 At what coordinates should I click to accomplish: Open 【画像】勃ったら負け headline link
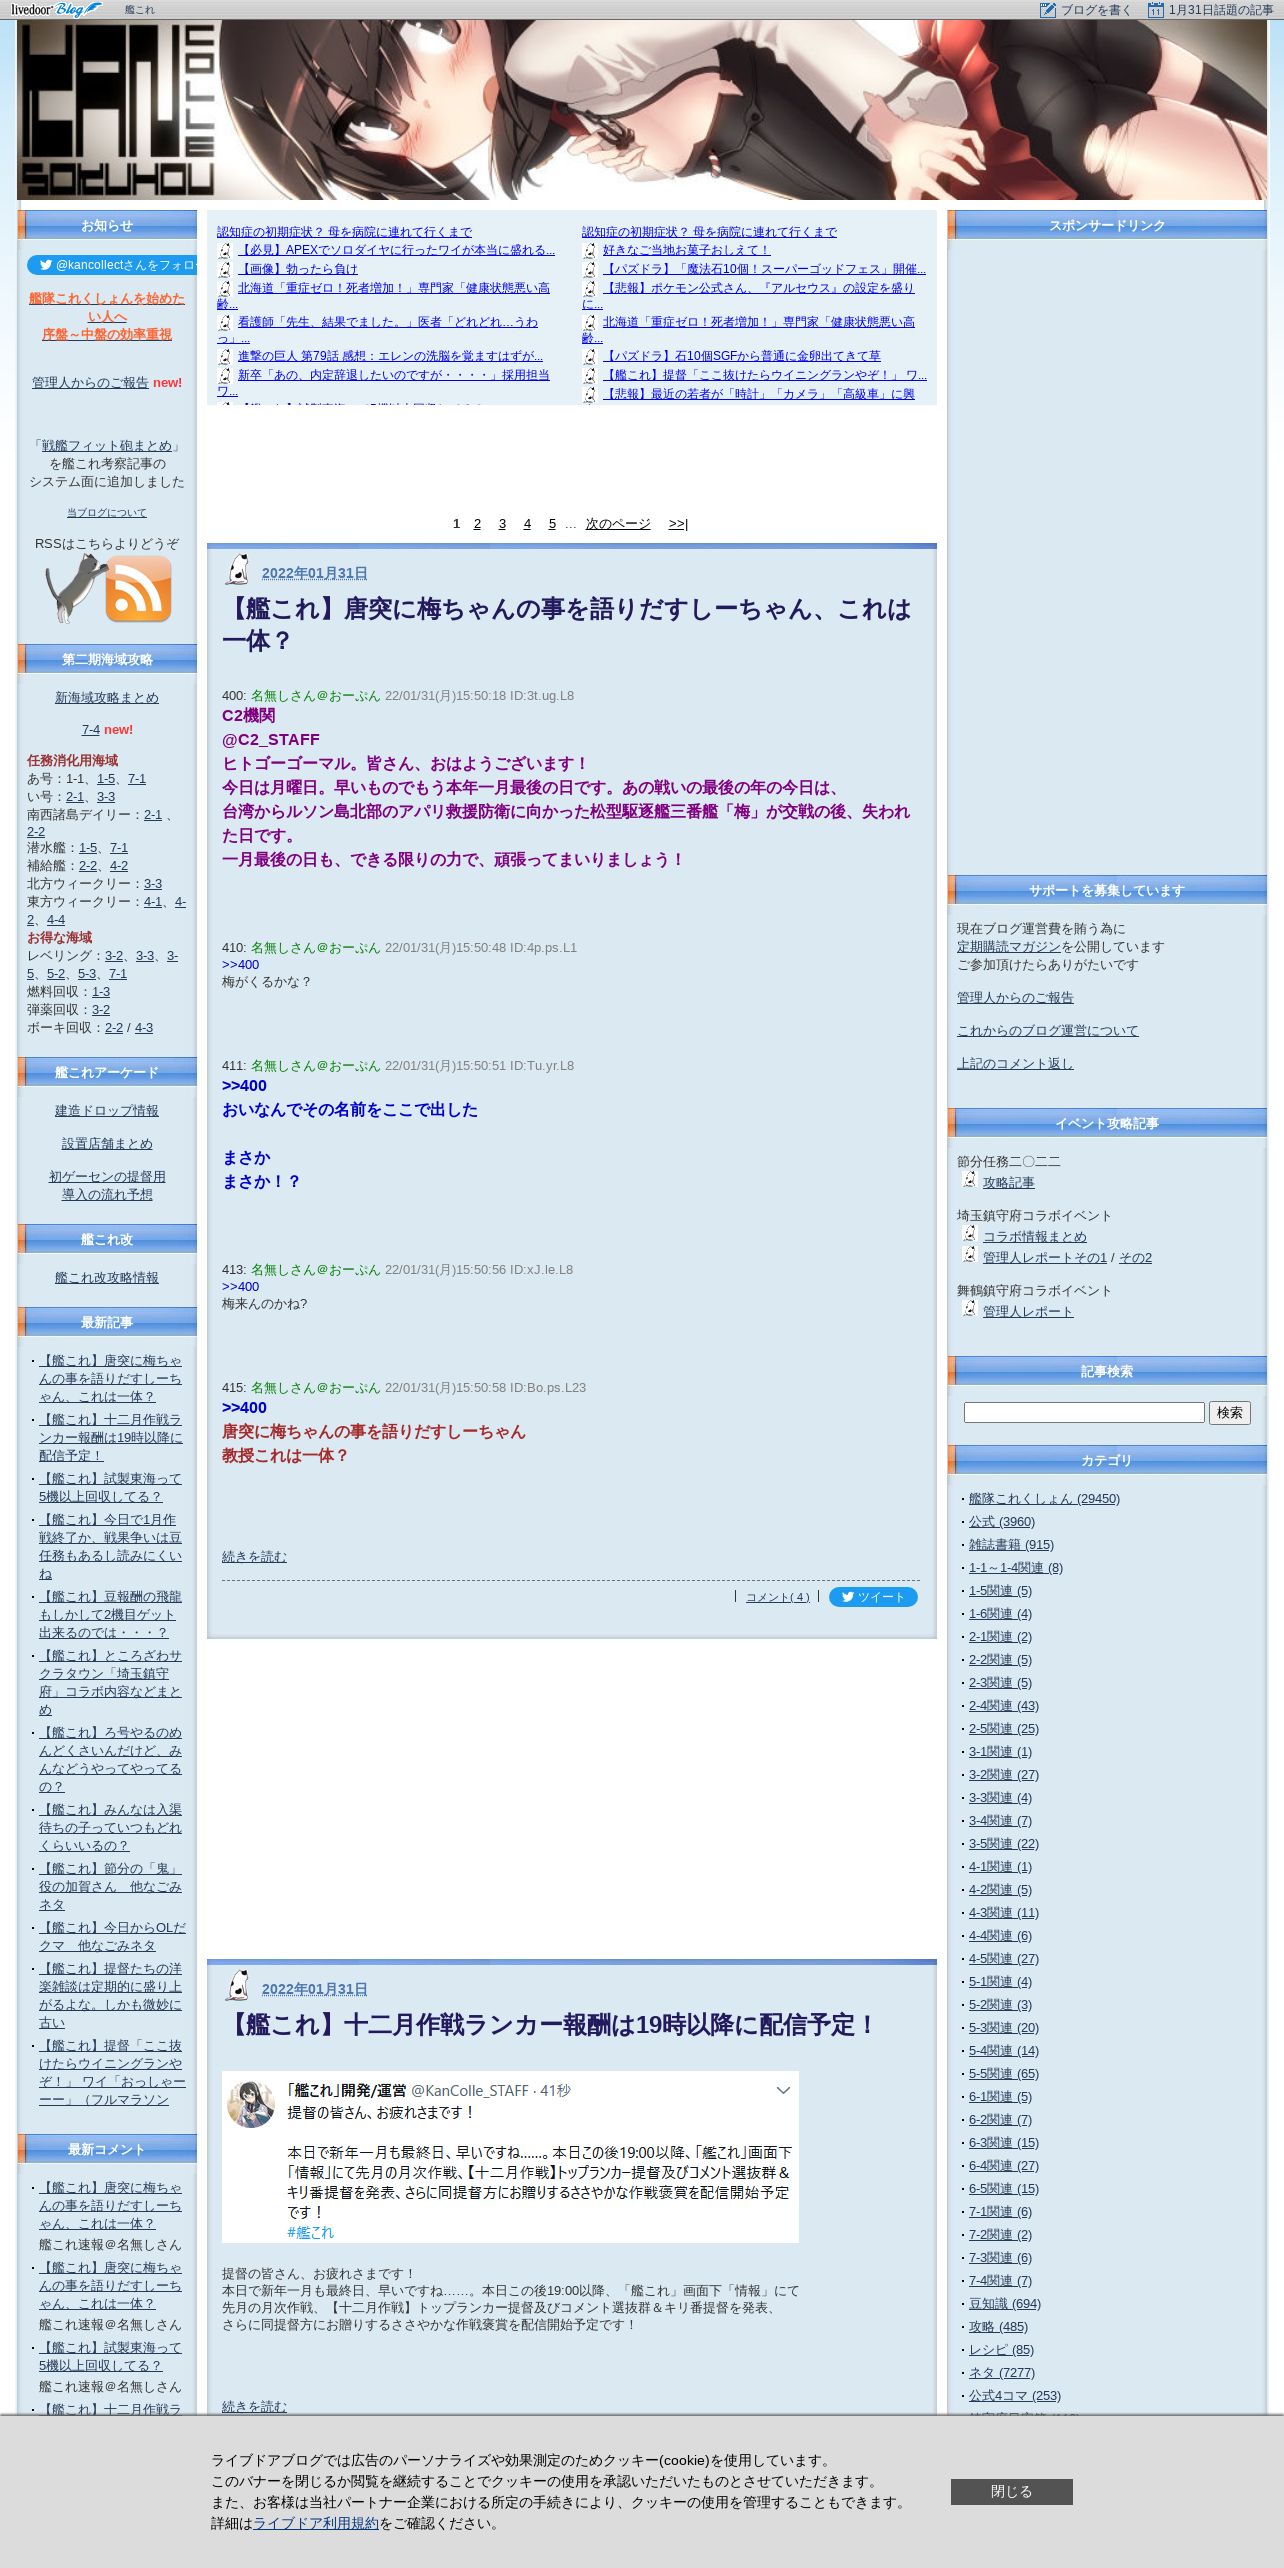297,269
